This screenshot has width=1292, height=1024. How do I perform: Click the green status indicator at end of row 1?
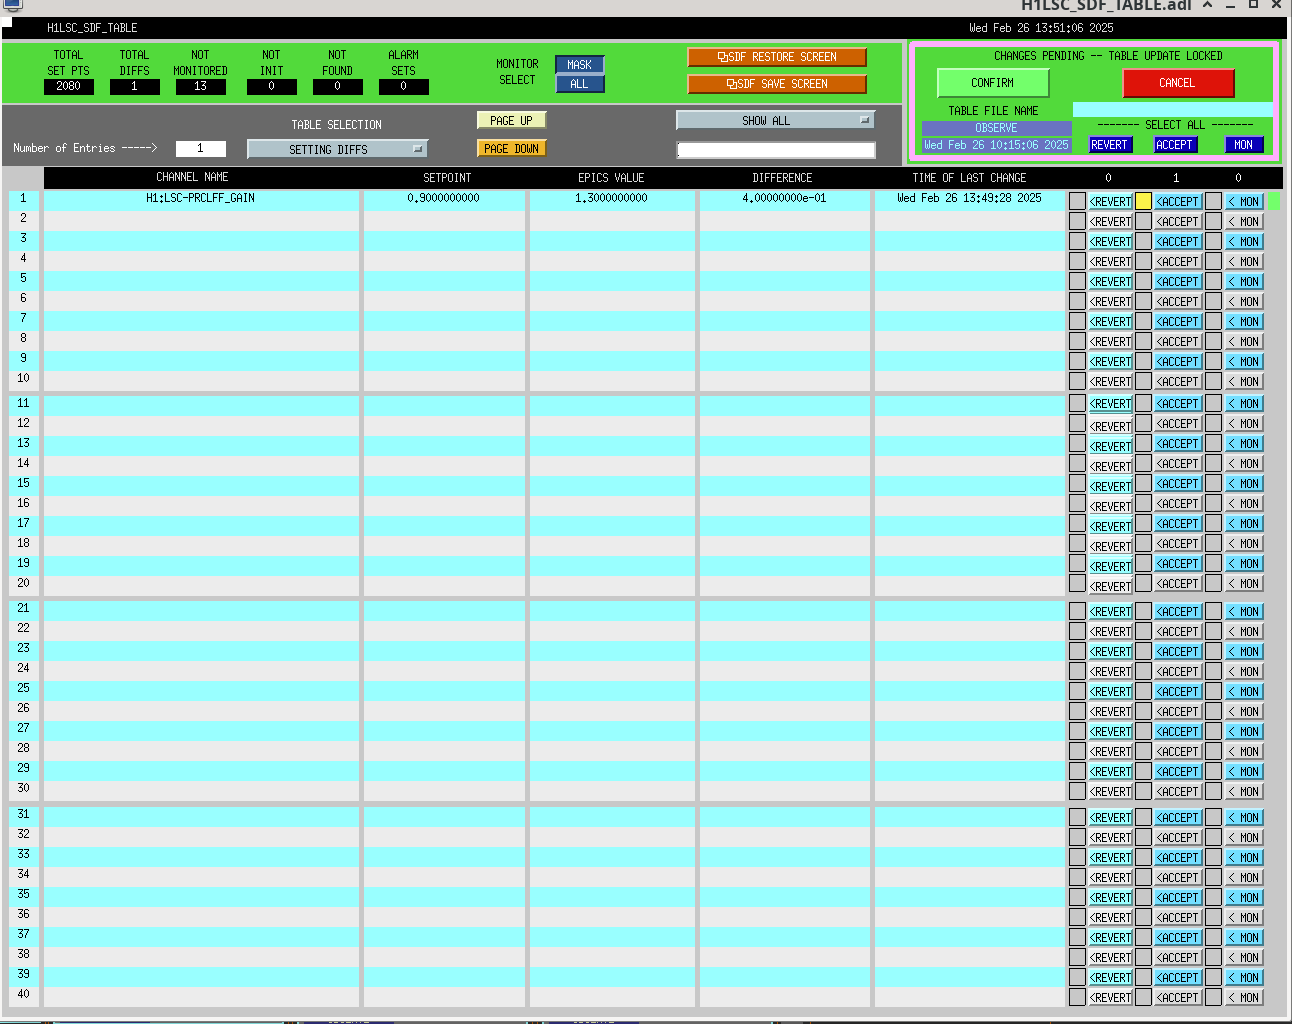[1274, 201]
